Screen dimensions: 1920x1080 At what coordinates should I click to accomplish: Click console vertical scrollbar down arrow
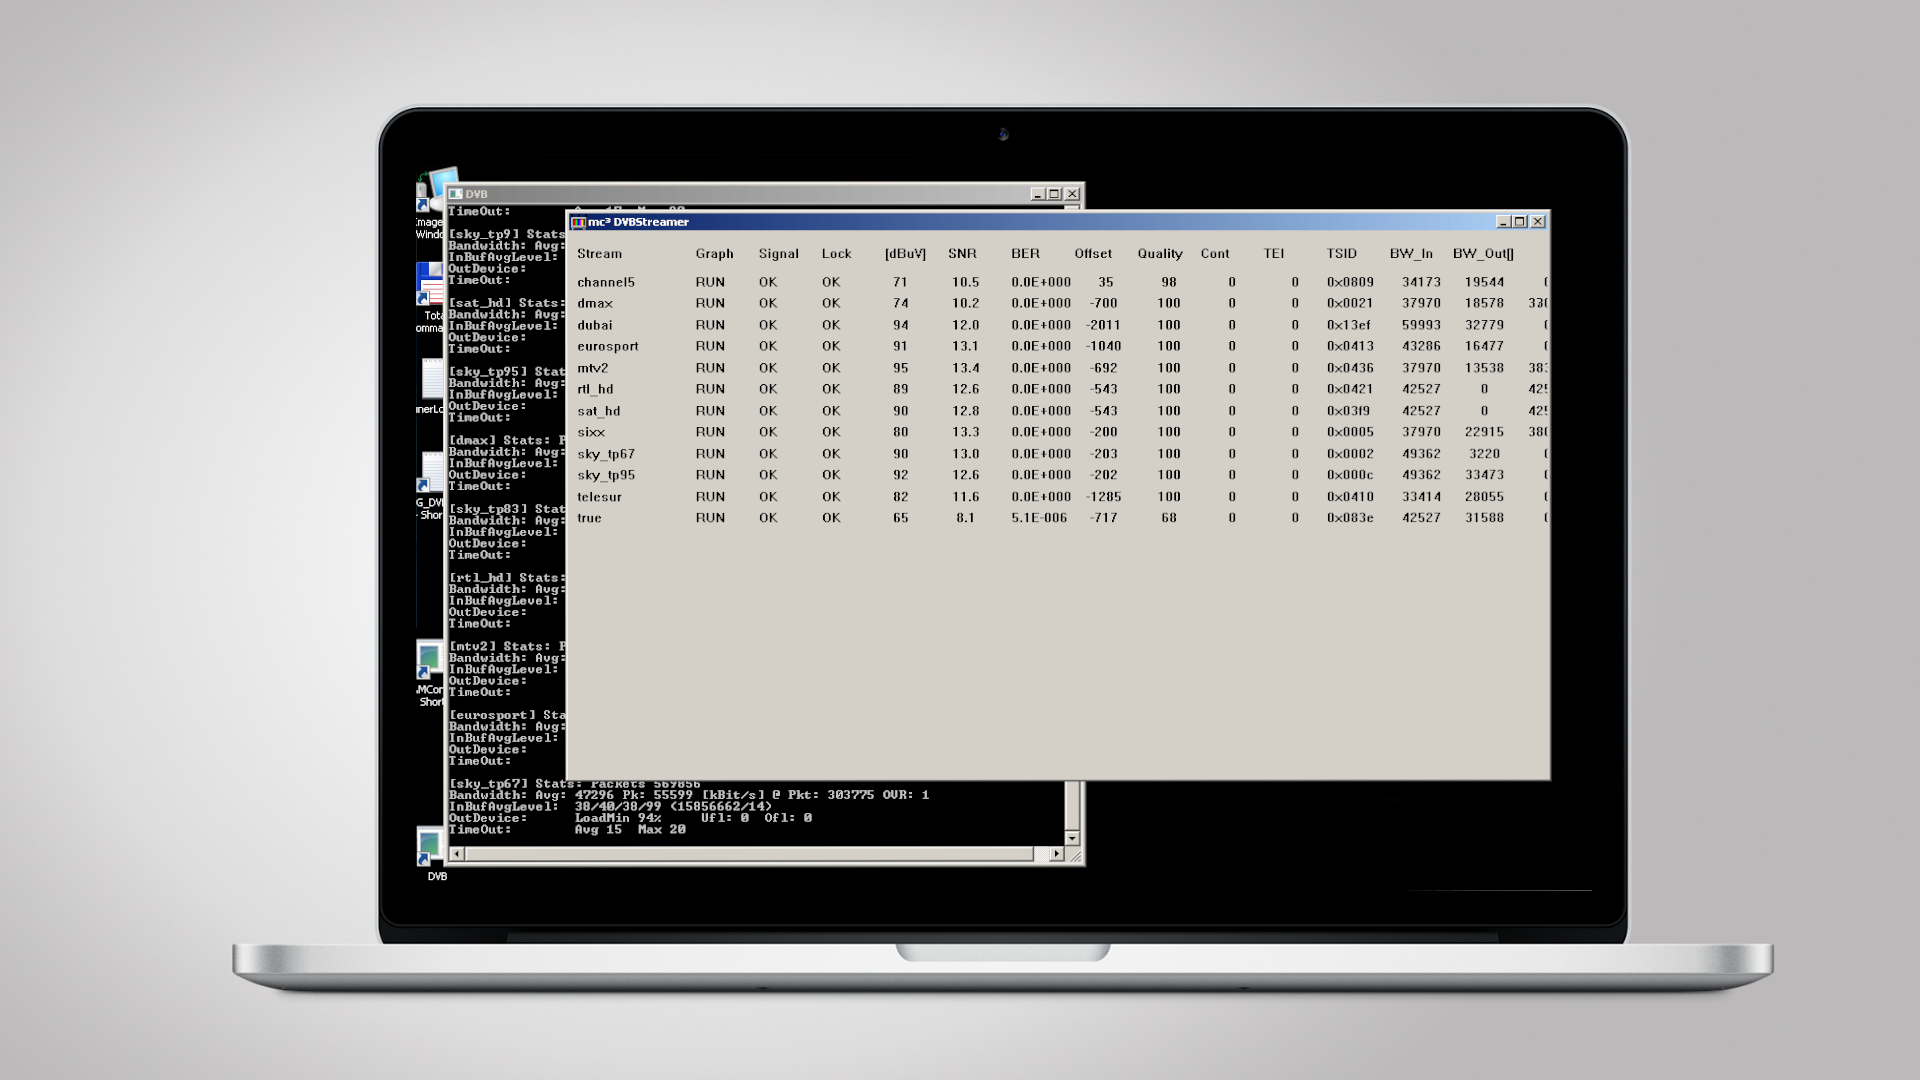pos(1072,838)
